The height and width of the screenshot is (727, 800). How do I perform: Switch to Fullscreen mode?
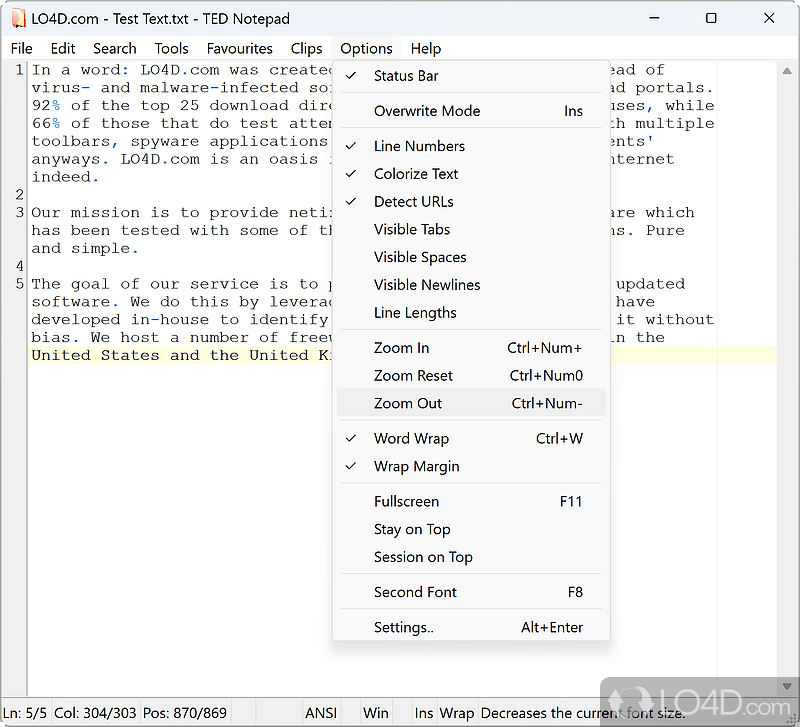(471, 502)
